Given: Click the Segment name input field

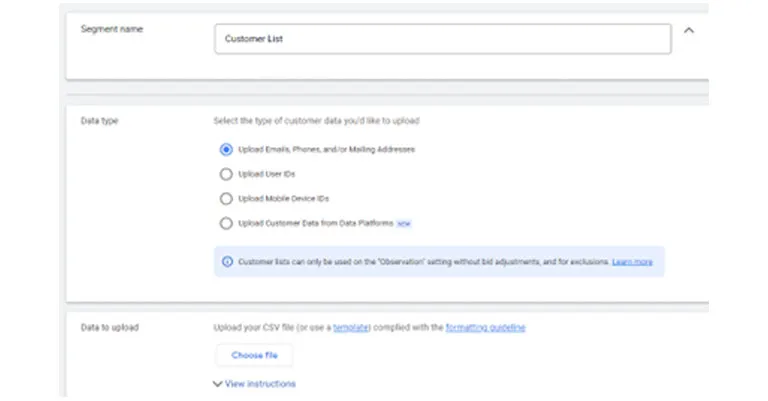Looking at the screenshot, I should click(x=443, y=39).
